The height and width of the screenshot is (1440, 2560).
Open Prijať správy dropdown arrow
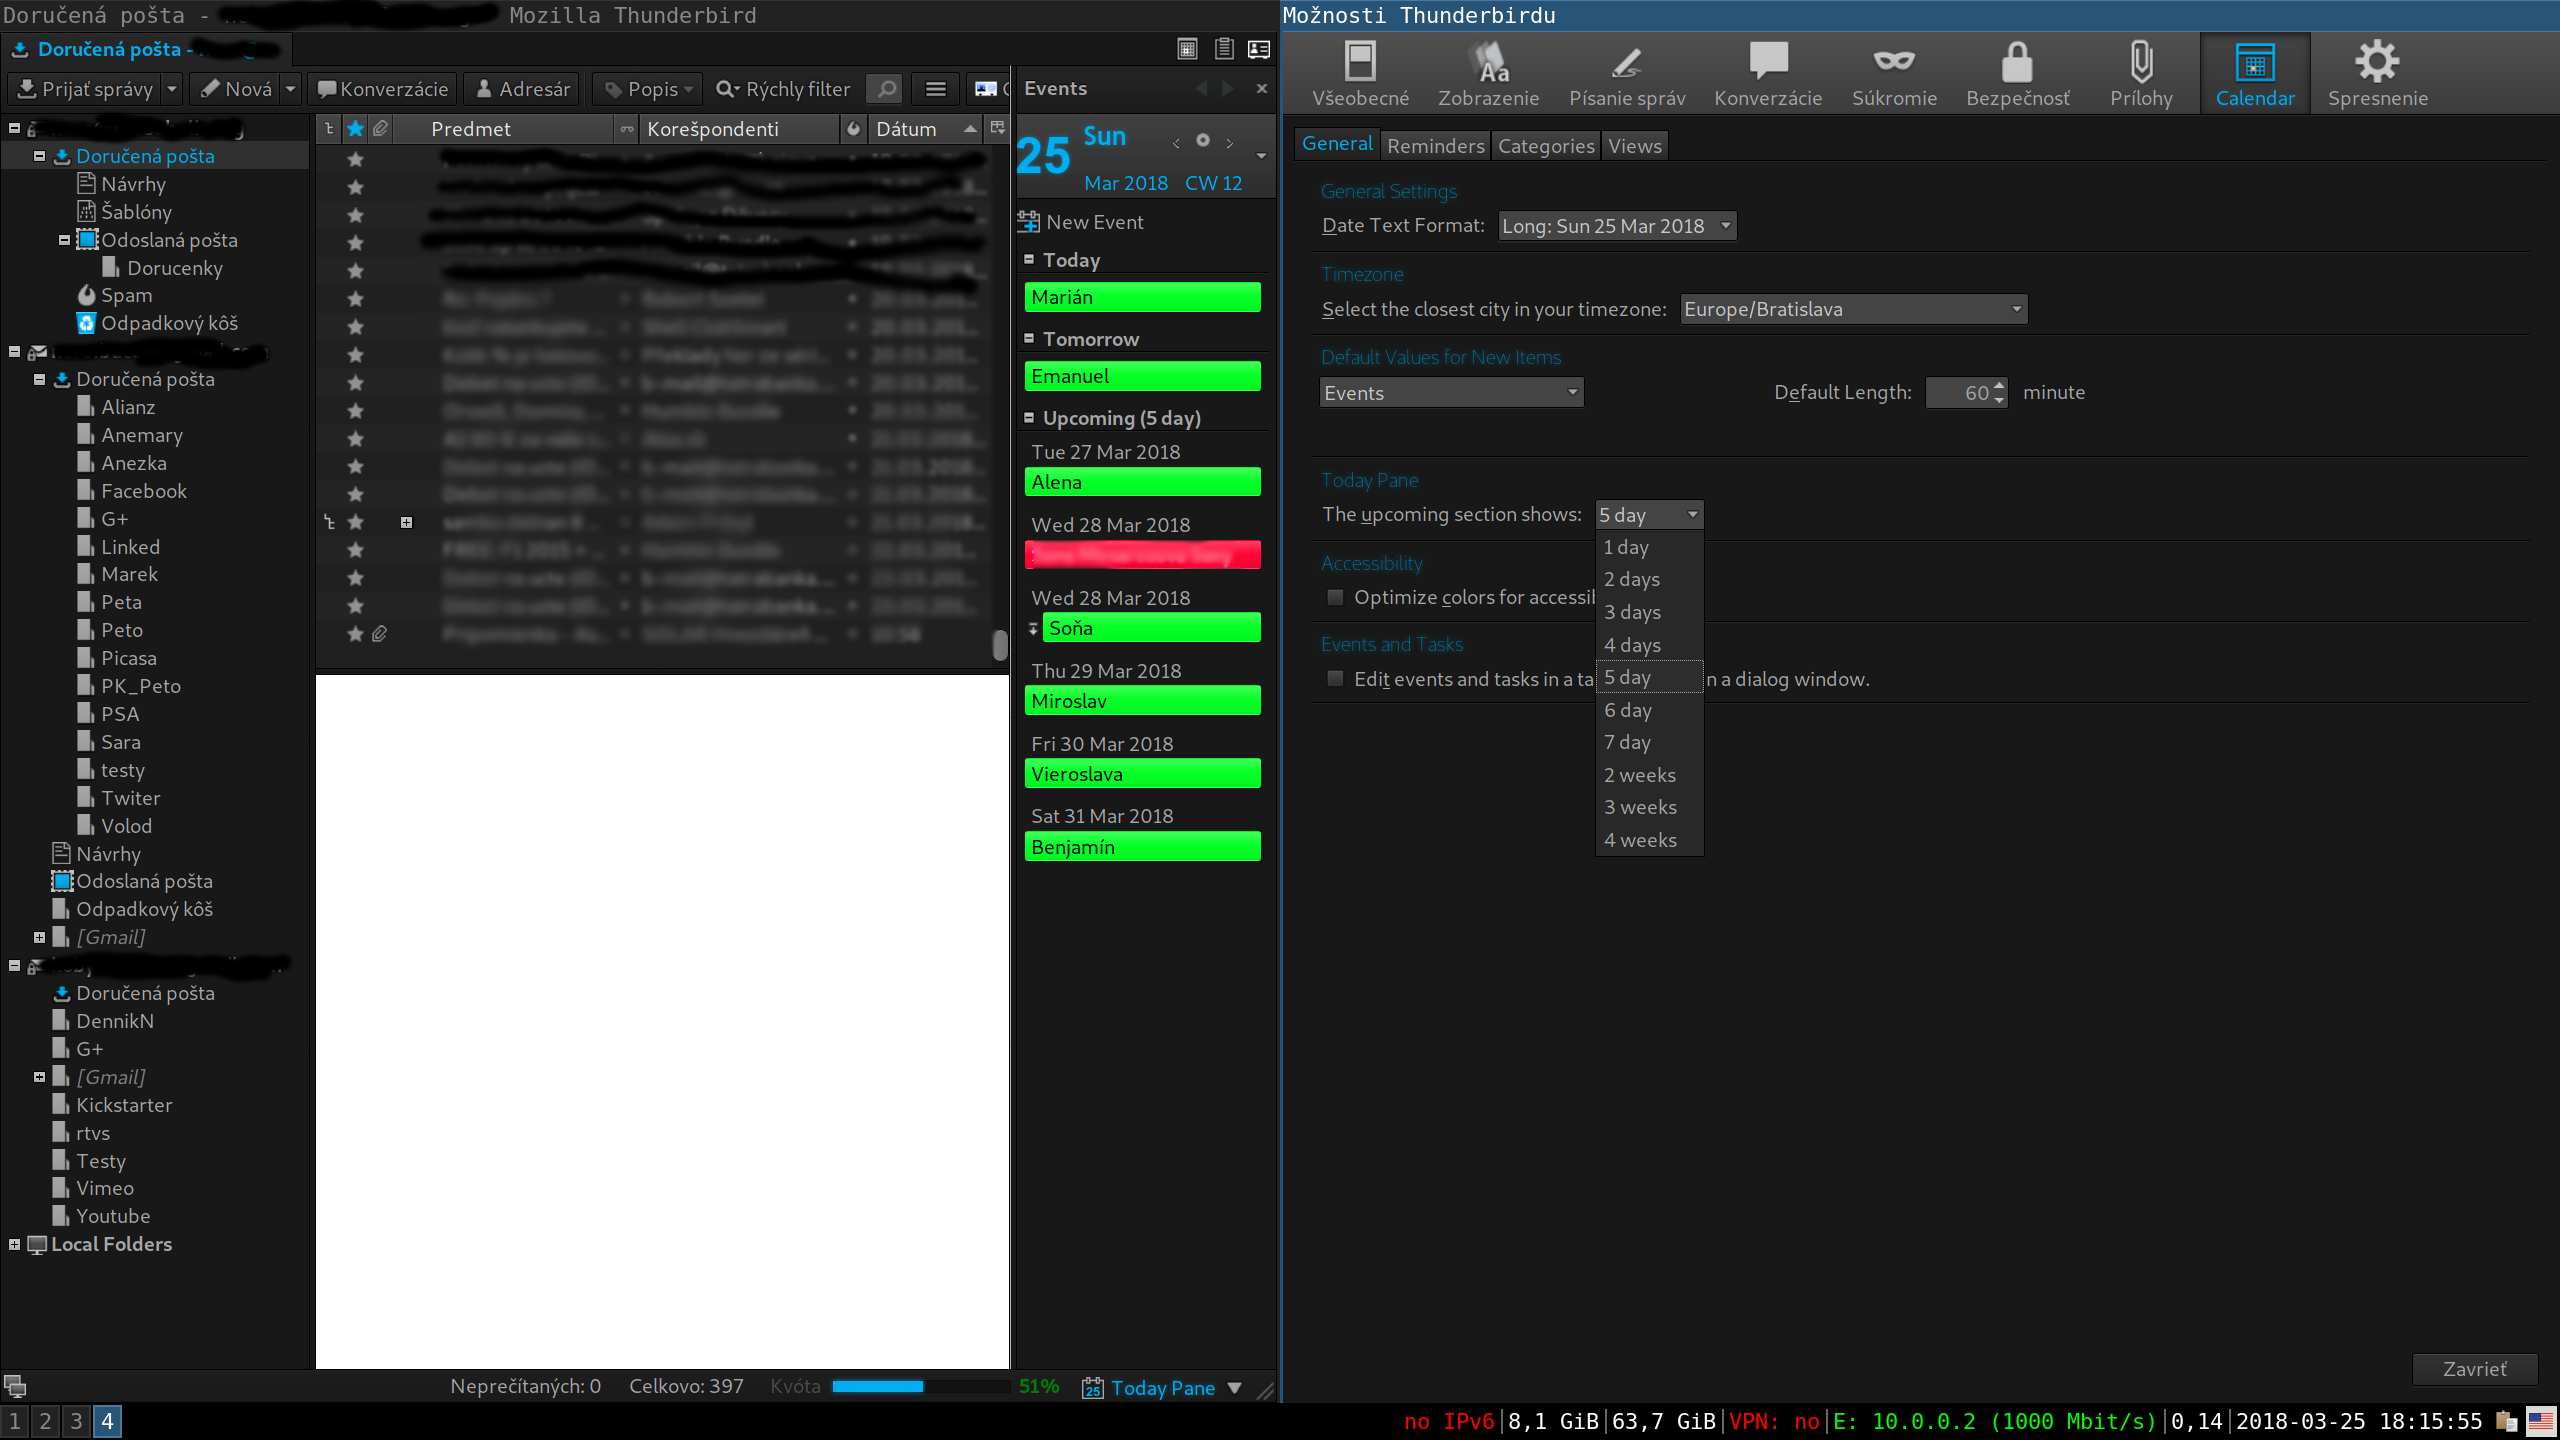tap(172, 89)
